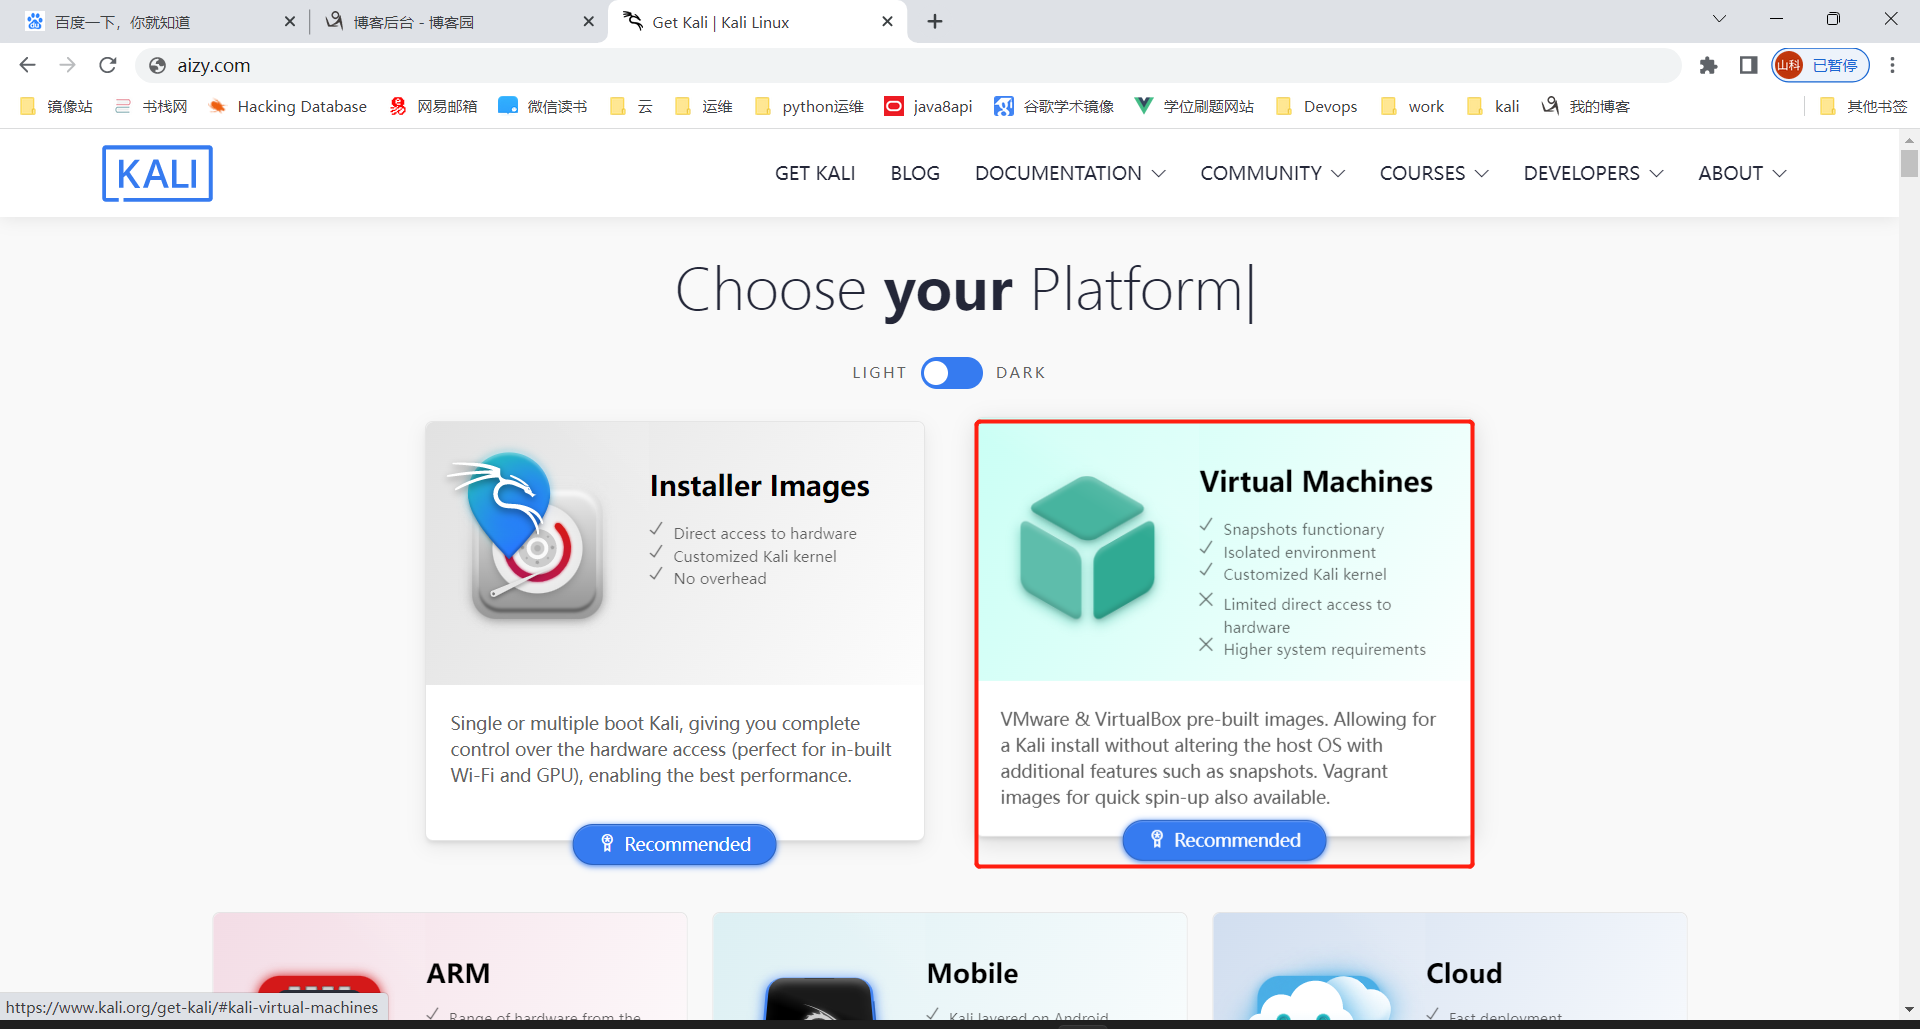This screenshot has width=1920, height=1029.
Task: Toggle the Light/Dark theme switch
Action: click(951, 372)
